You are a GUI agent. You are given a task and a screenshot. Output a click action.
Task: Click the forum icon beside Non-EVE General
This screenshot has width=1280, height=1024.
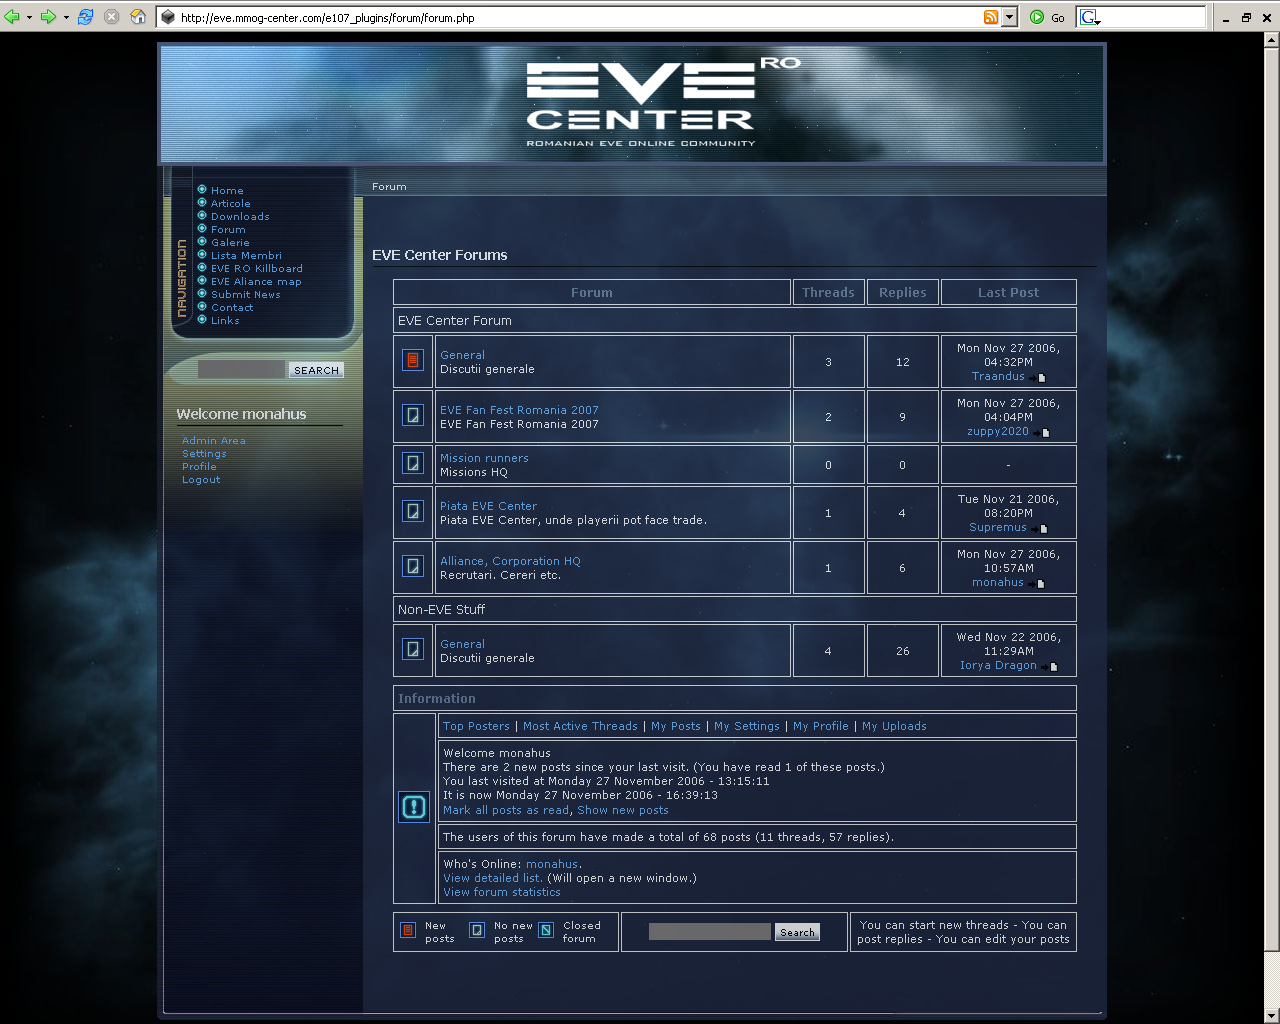(x=413, y=650)
